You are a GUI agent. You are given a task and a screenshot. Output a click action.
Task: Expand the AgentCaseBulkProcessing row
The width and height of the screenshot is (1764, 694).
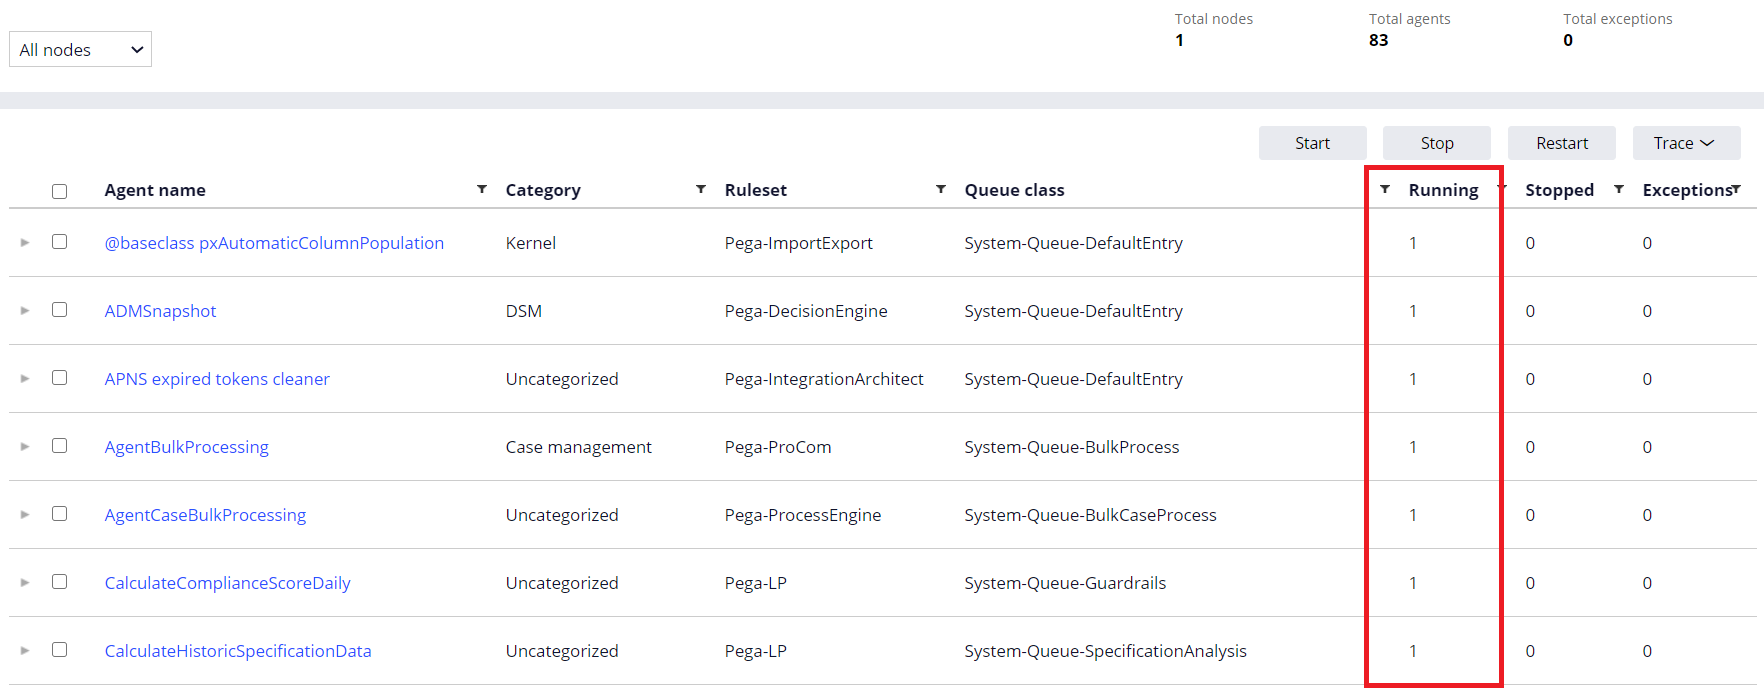[25, 514]
